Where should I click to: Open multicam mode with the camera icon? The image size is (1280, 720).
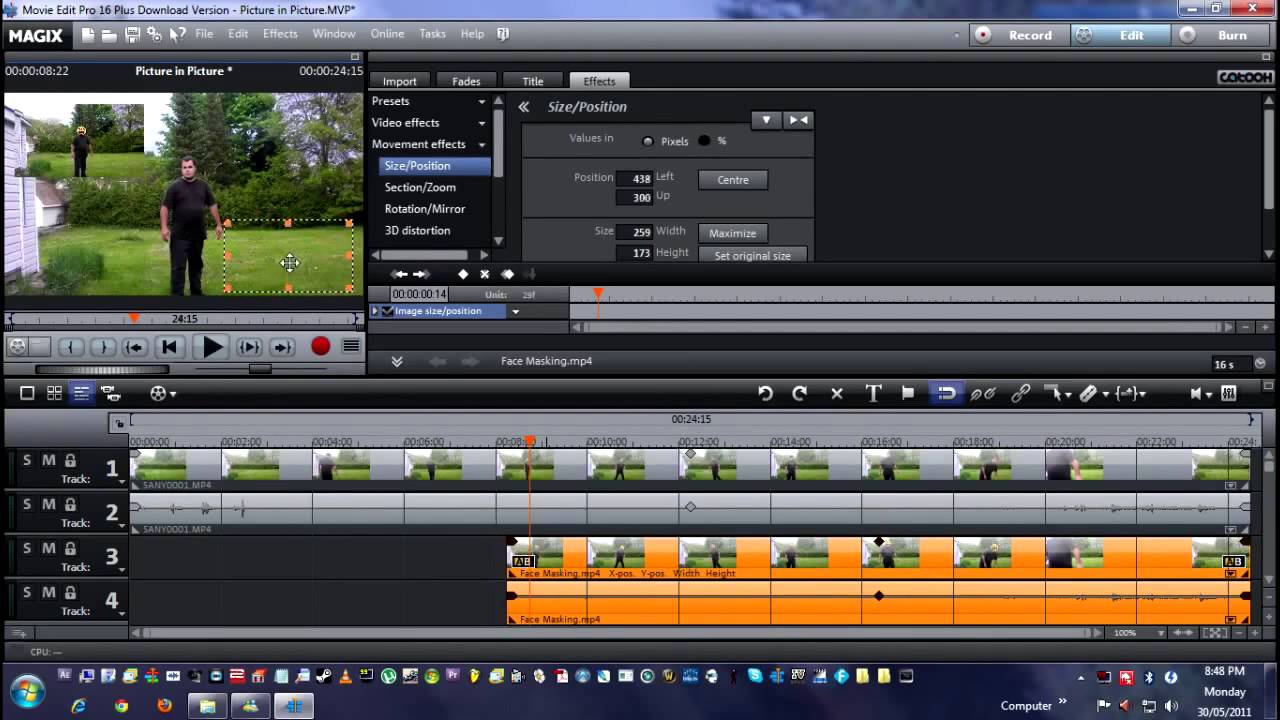(x=111, y=393)
